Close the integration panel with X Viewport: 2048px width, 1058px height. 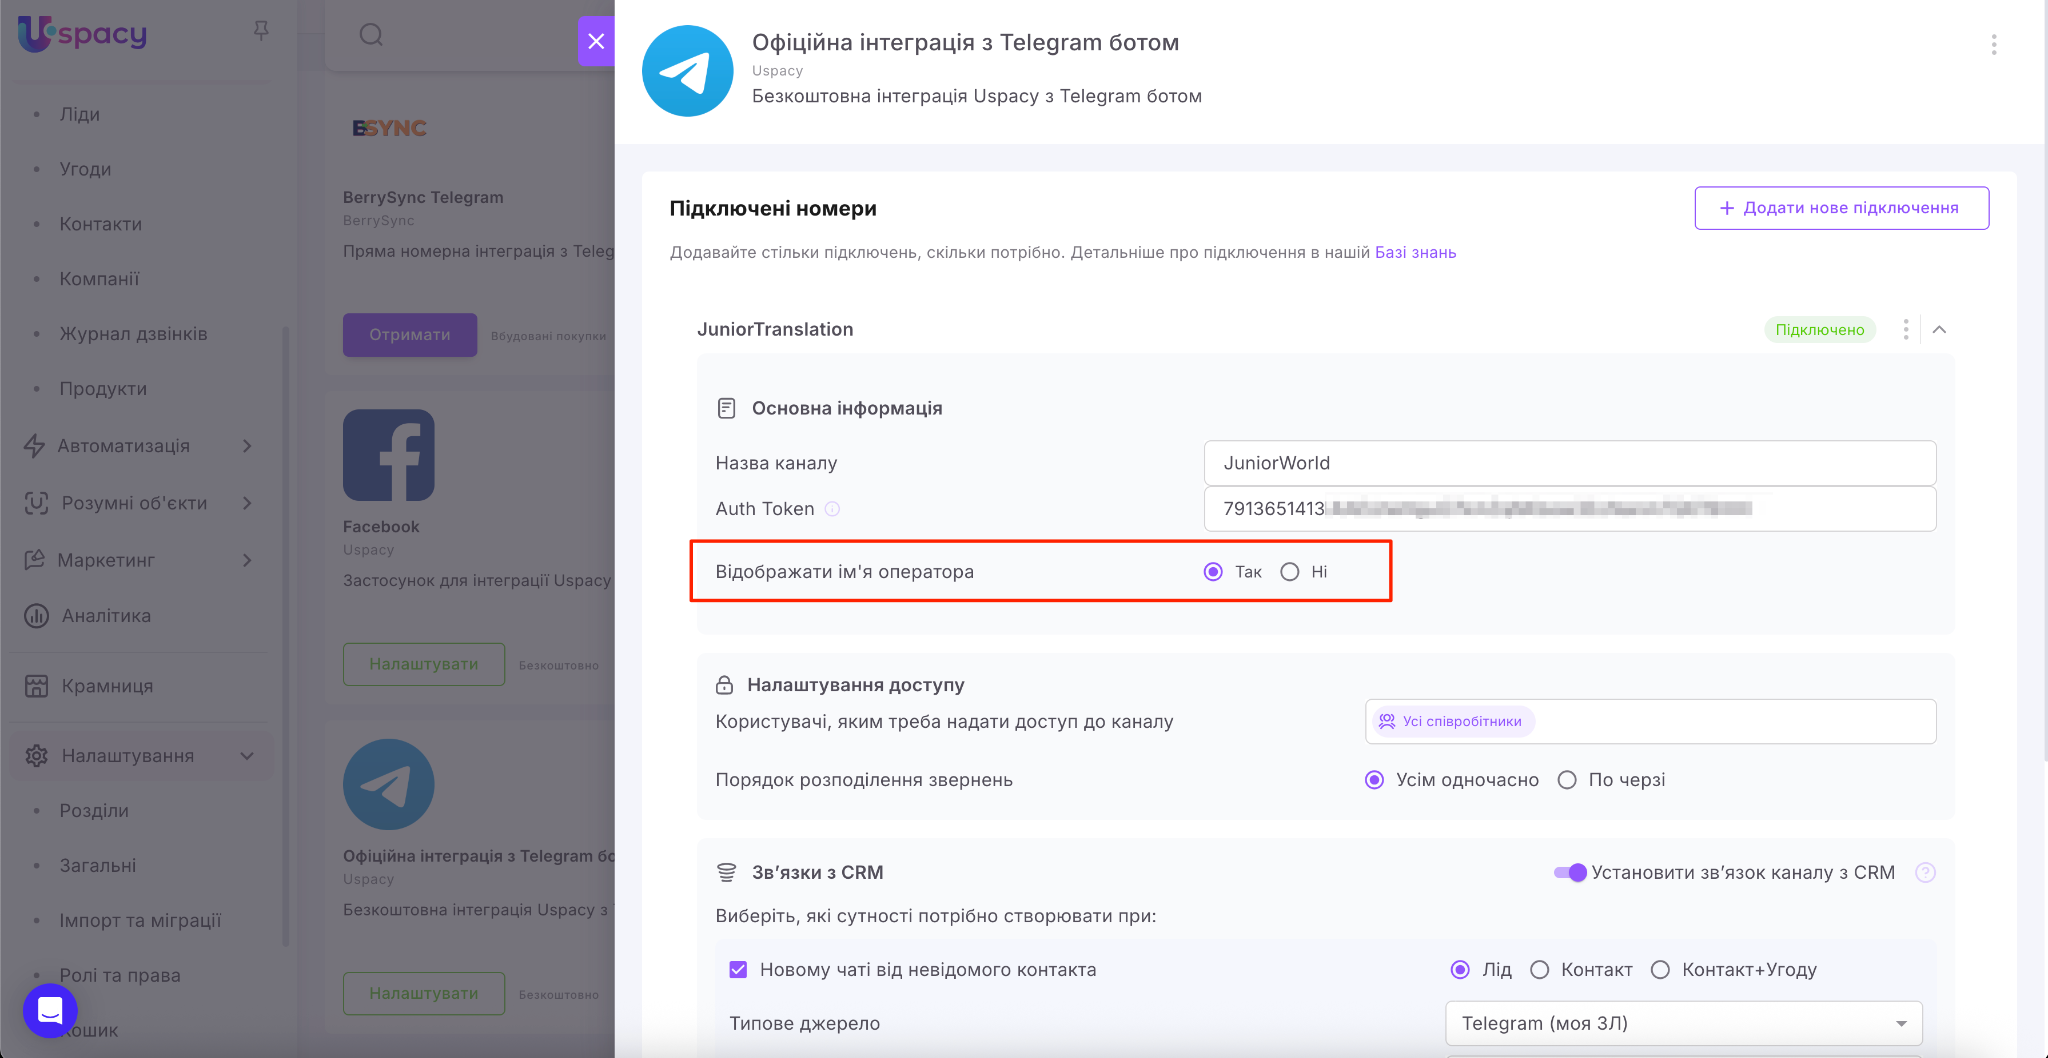(x=596, y=41)
